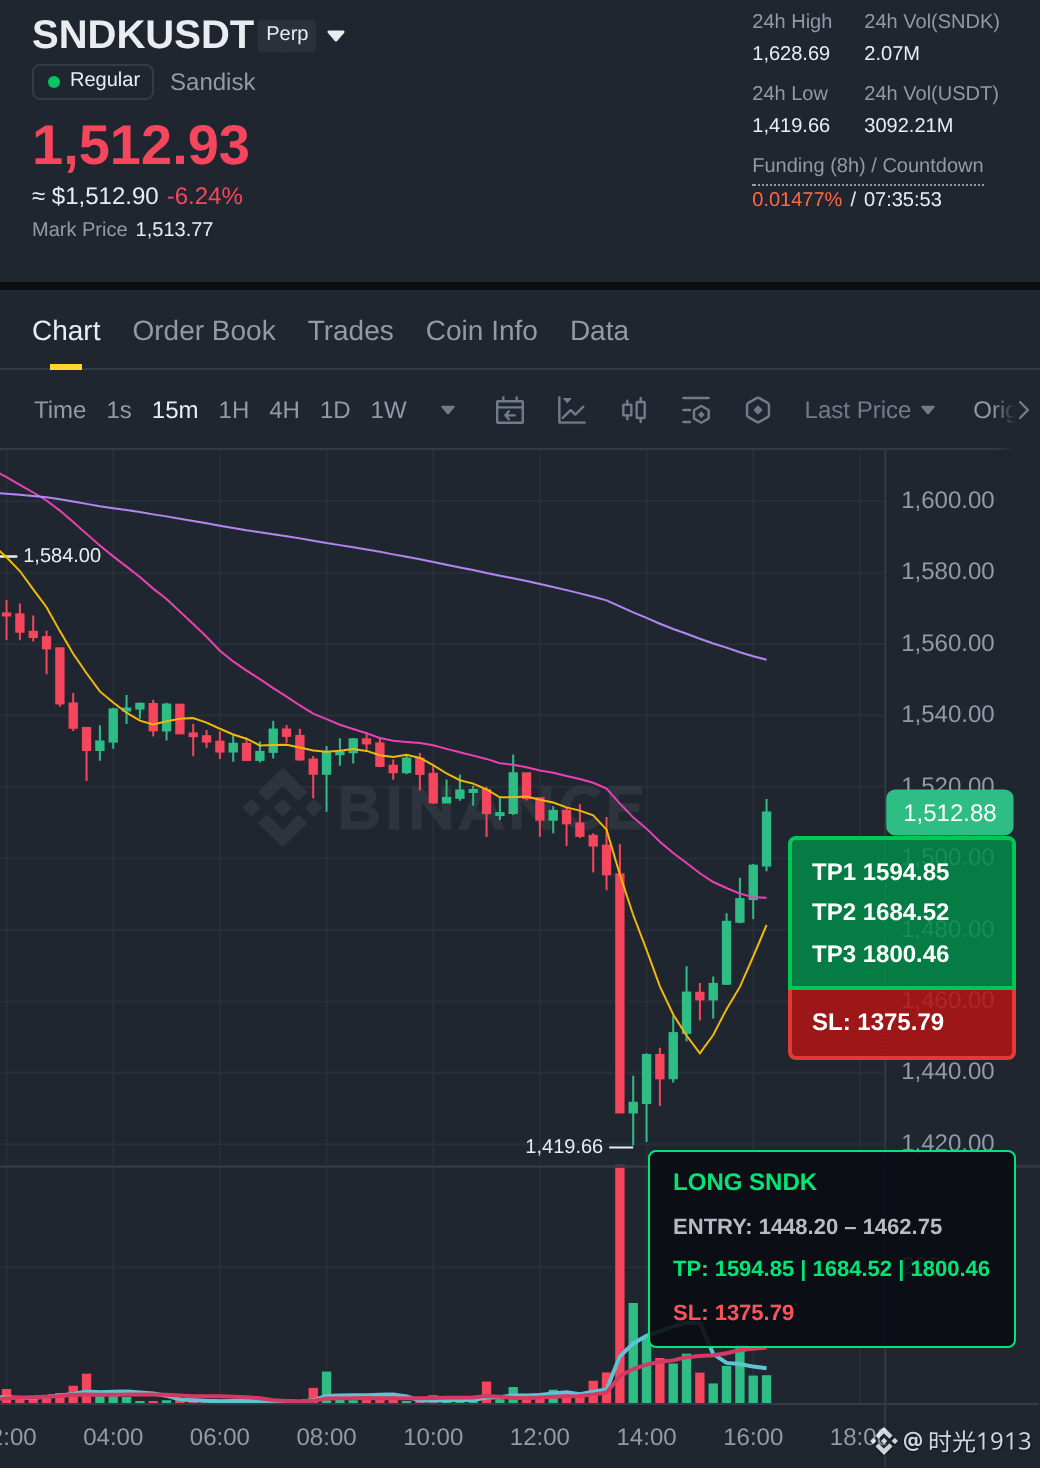Select the 15m interval
The width and height of the screenshot is (1040, 1468).
click(x=175, y=410)
